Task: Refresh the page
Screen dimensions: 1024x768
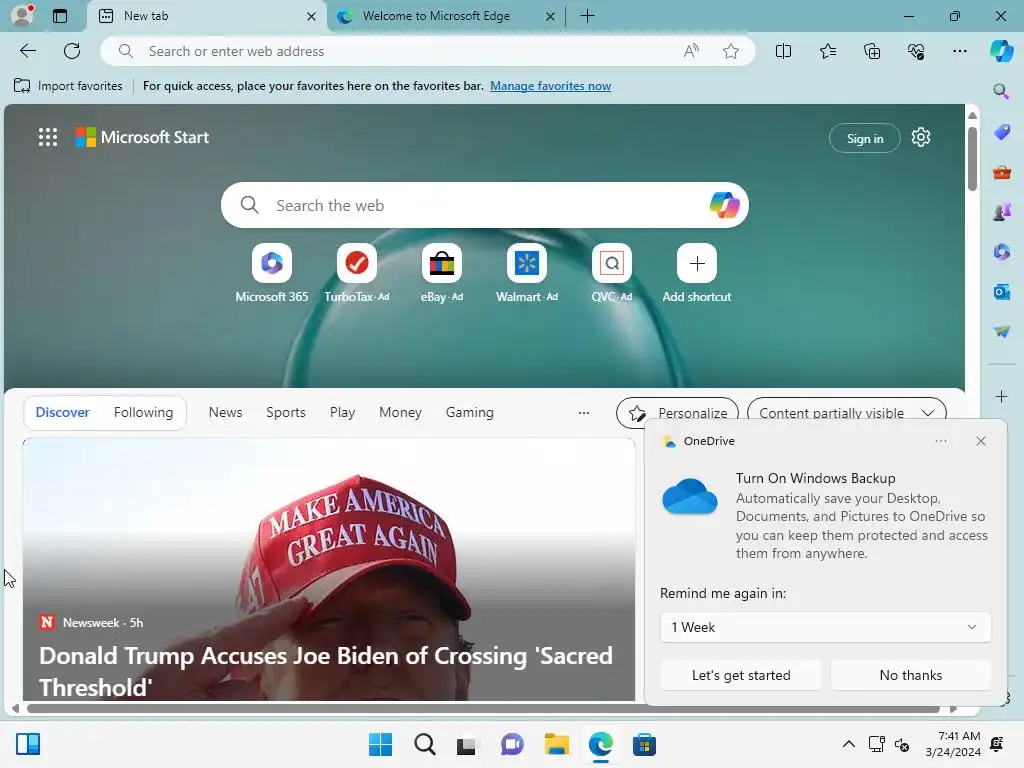Action: point(72,51)
